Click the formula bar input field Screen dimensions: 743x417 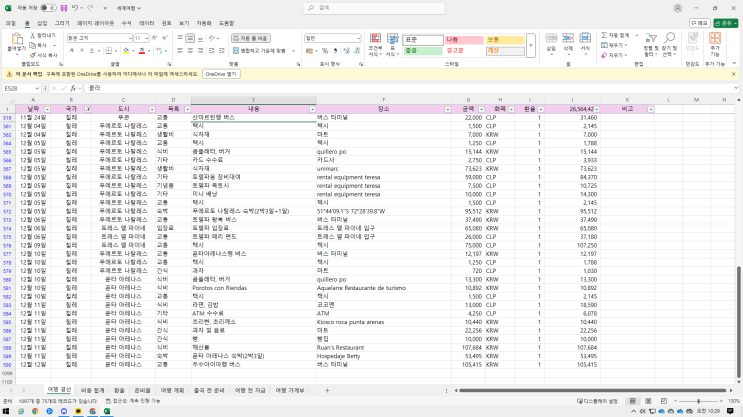click(410, 88)
